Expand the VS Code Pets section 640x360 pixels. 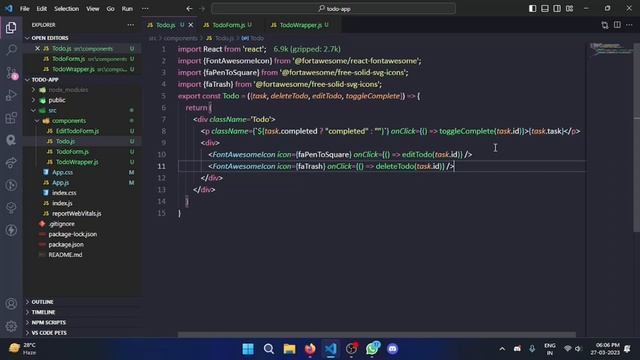pos(82,333)
